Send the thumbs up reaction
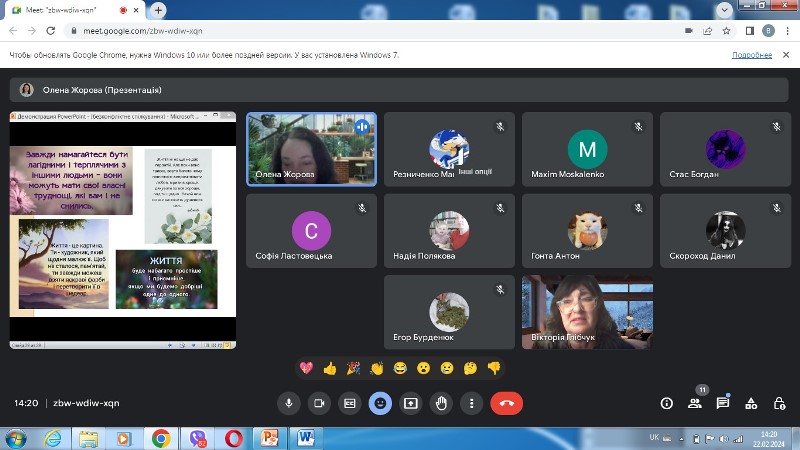800x450 pixels. pos(330,368)
